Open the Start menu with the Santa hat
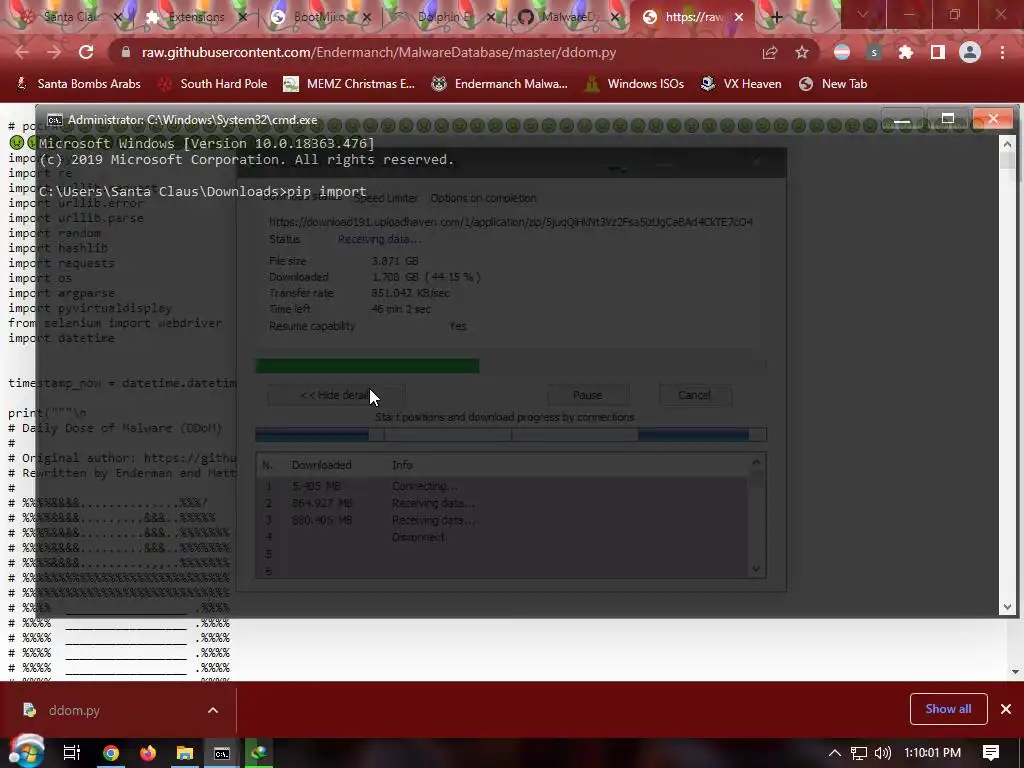Screen dimensions: 1024x768 tap(26, 752)
